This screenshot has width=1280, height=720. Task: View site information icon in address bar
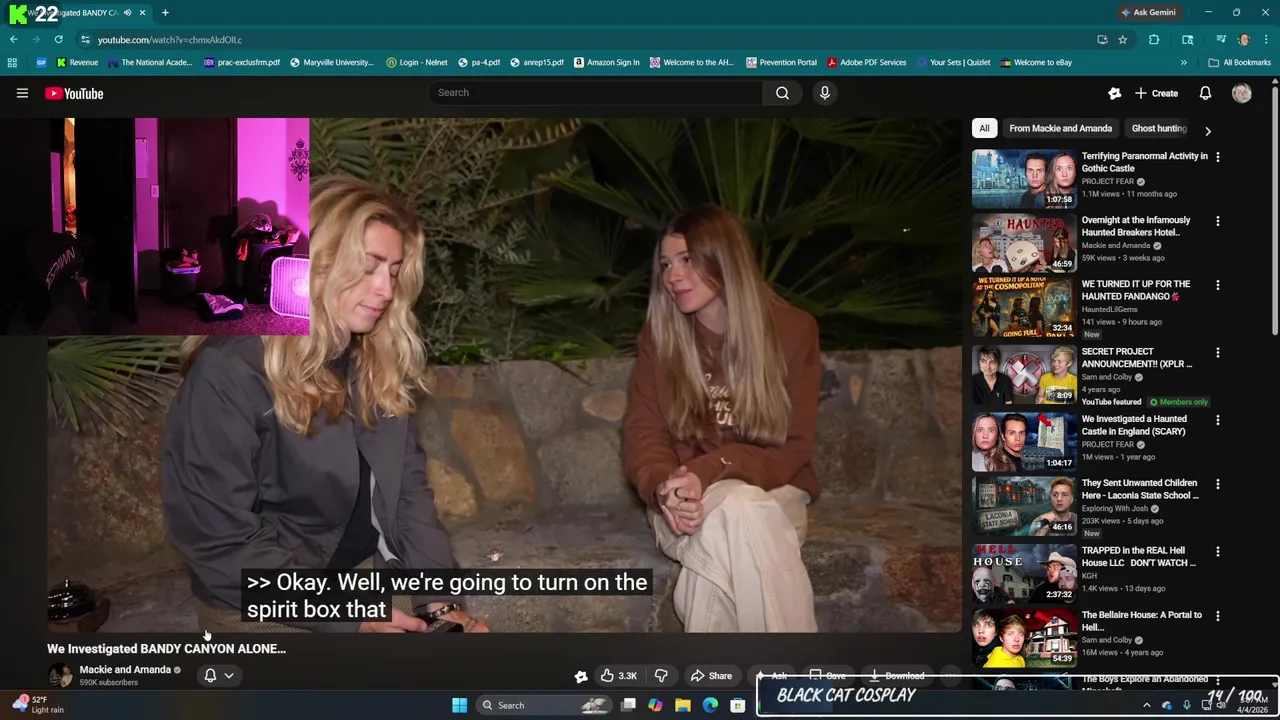pos(86,40)
